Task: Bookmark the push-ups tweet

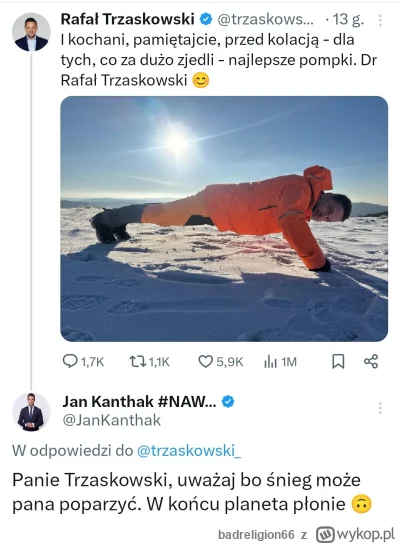Action: coord(338,362)
